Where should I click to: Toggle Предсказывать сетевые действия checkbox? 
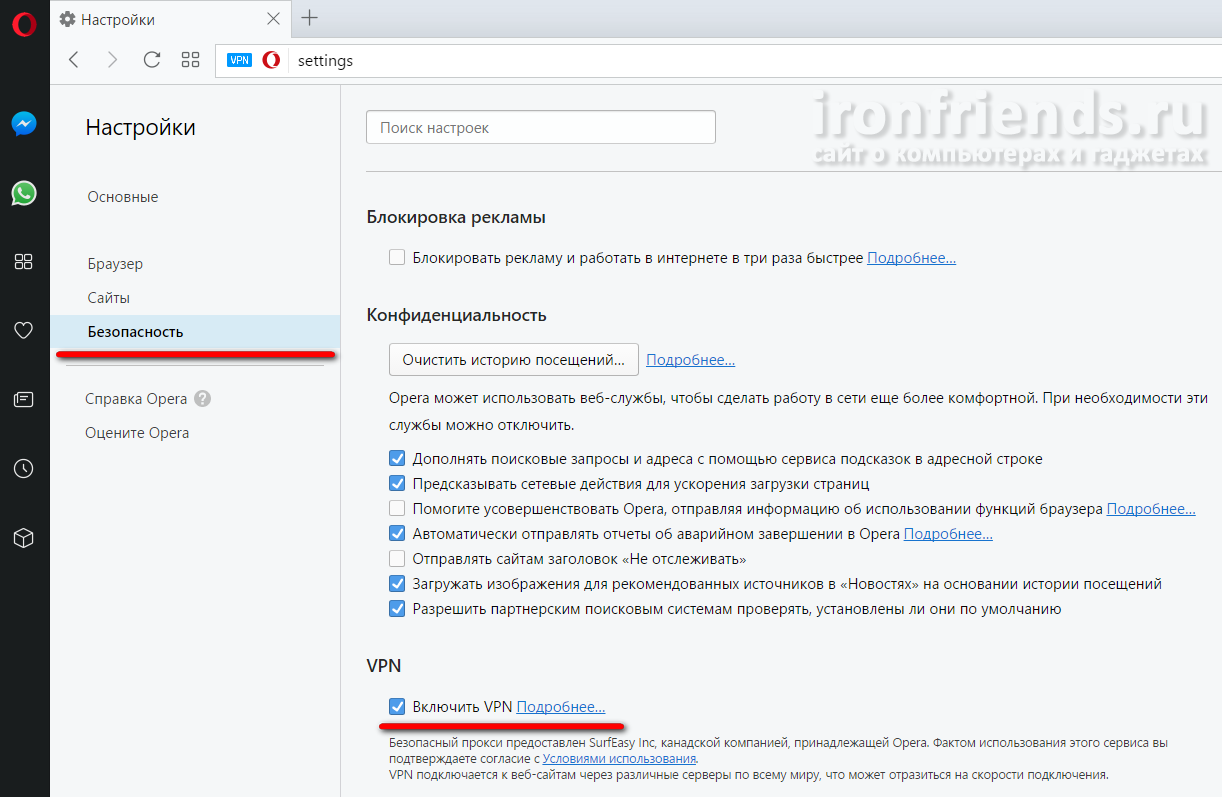397,484
